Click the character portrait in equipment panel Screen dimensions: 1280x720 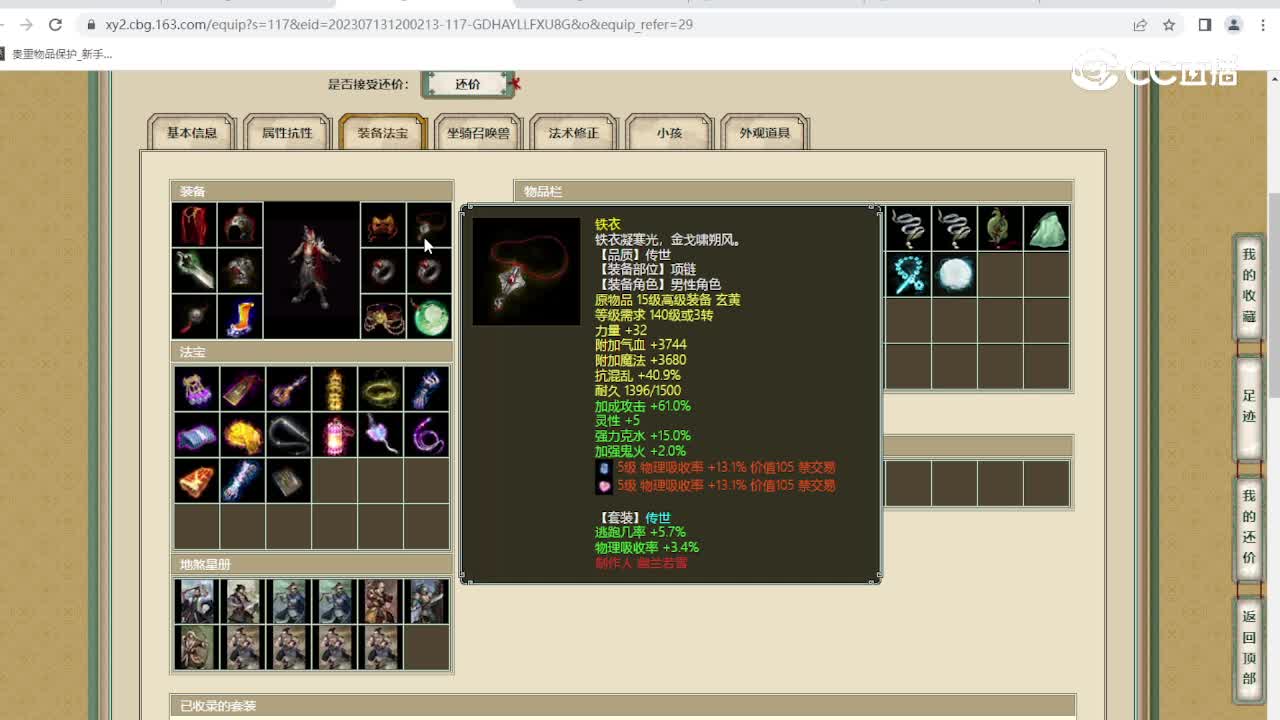312,271
